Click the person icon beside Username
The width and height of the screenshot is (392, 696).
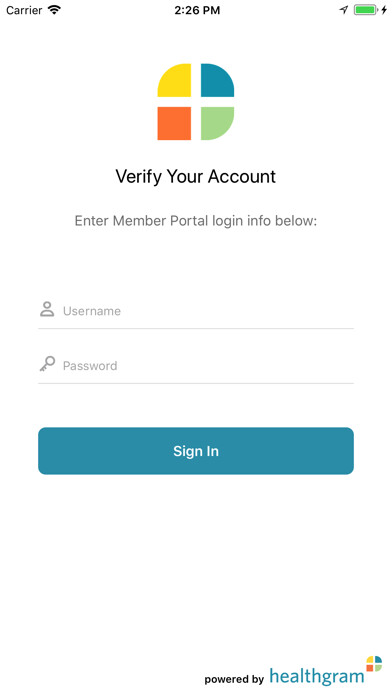point(47,309)
